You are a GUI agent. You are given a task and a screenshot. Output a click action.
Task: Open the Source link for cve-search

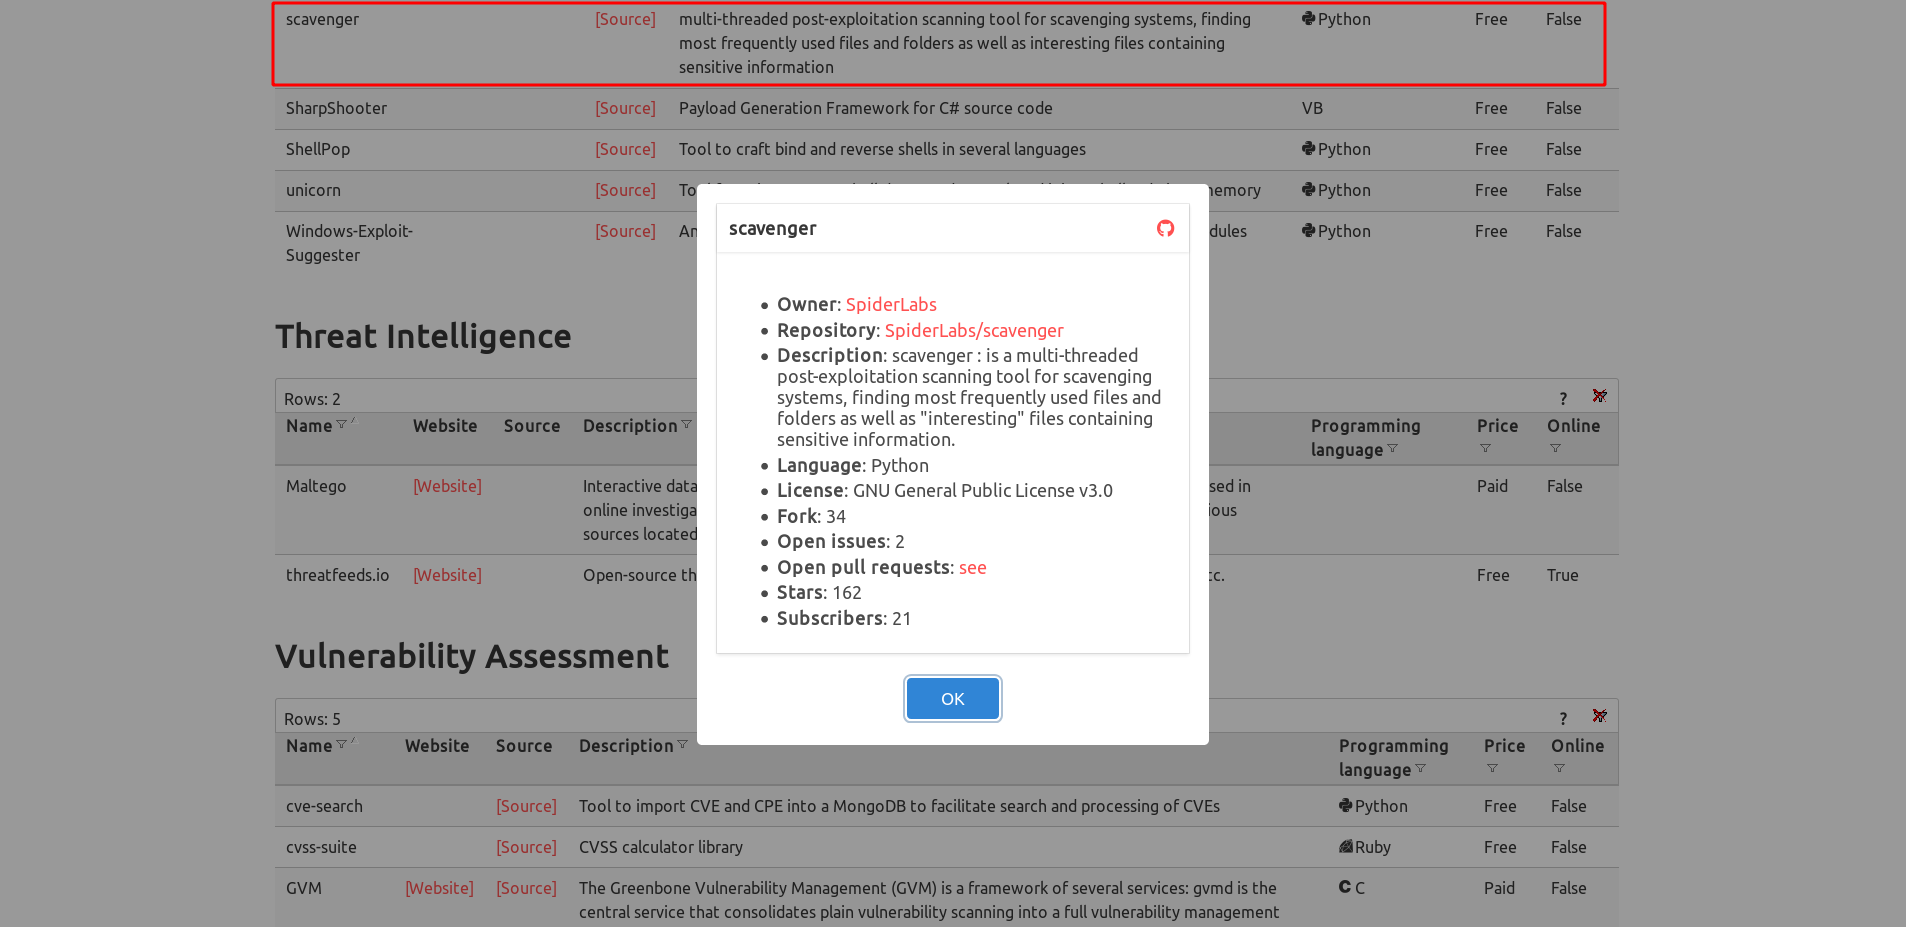pyautogui.click(x=526, y=805)
